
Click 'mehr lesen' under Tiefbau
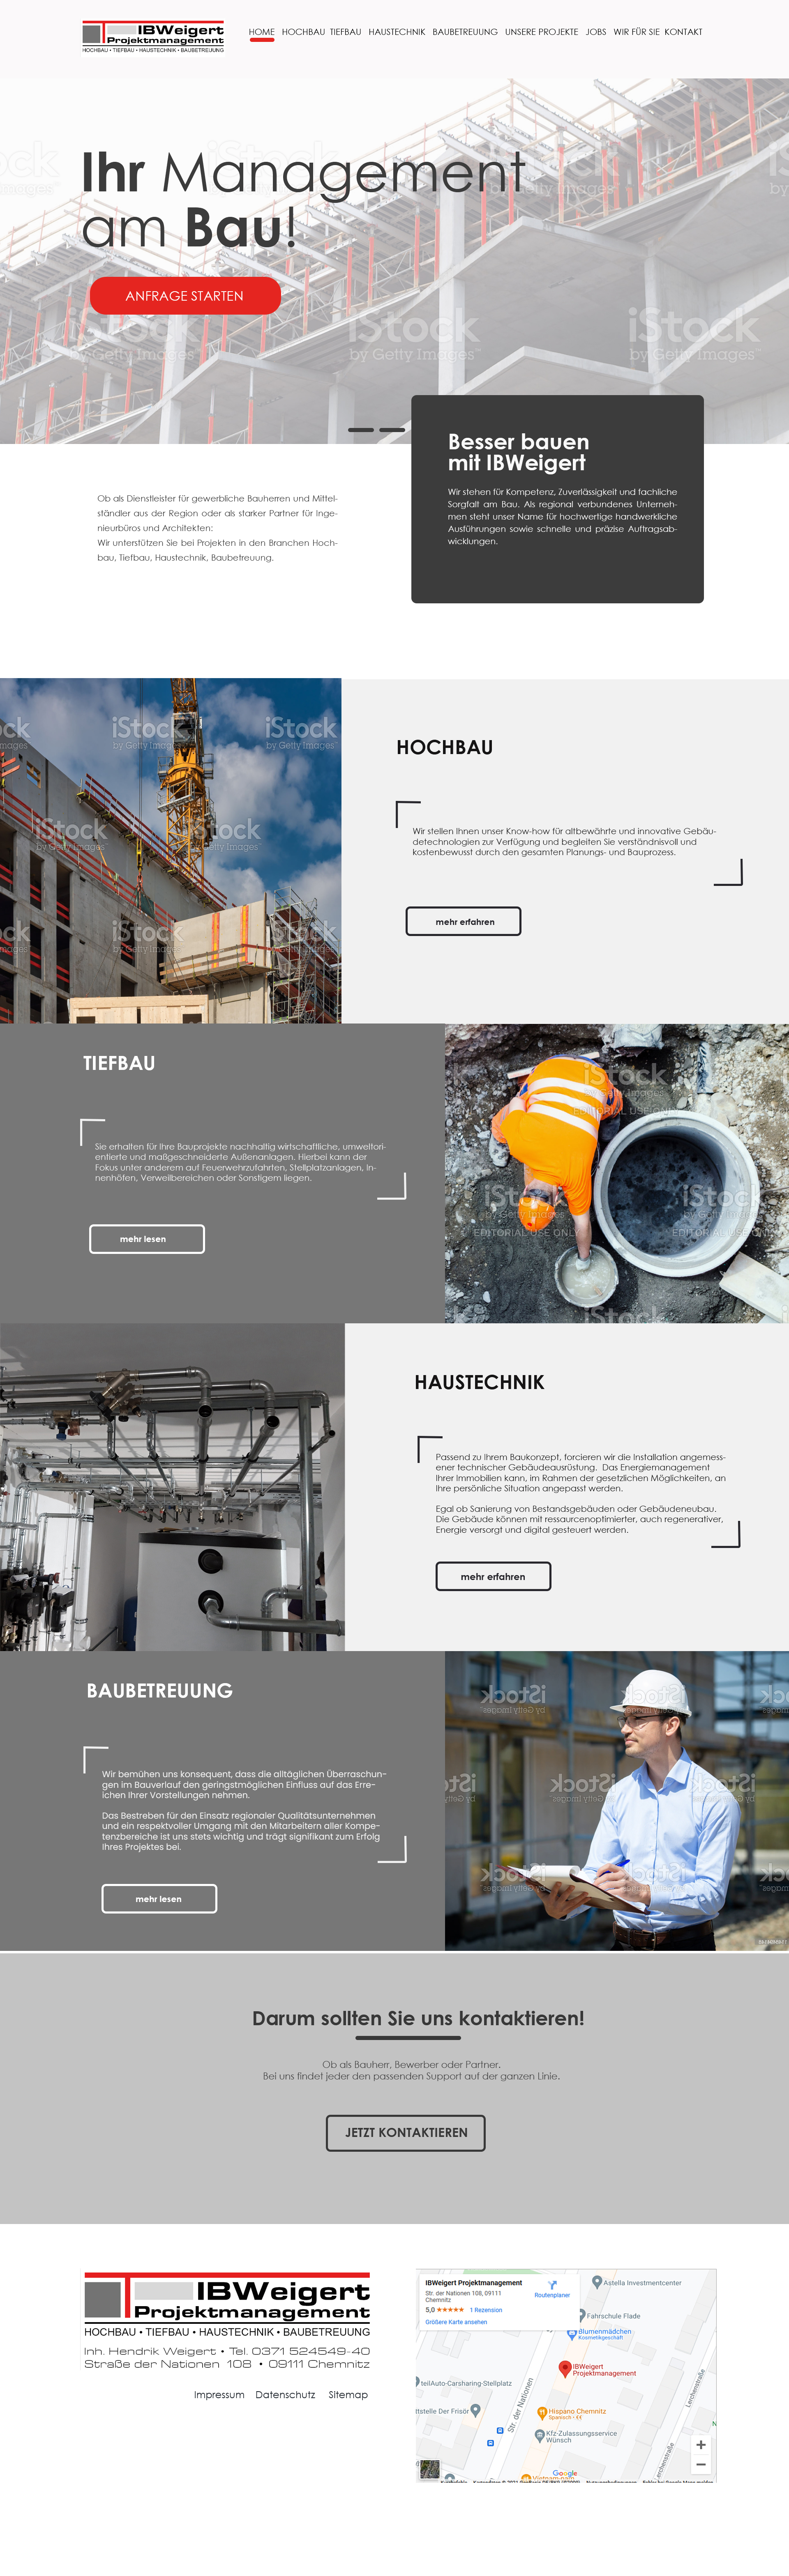(x=147, y=1239)
